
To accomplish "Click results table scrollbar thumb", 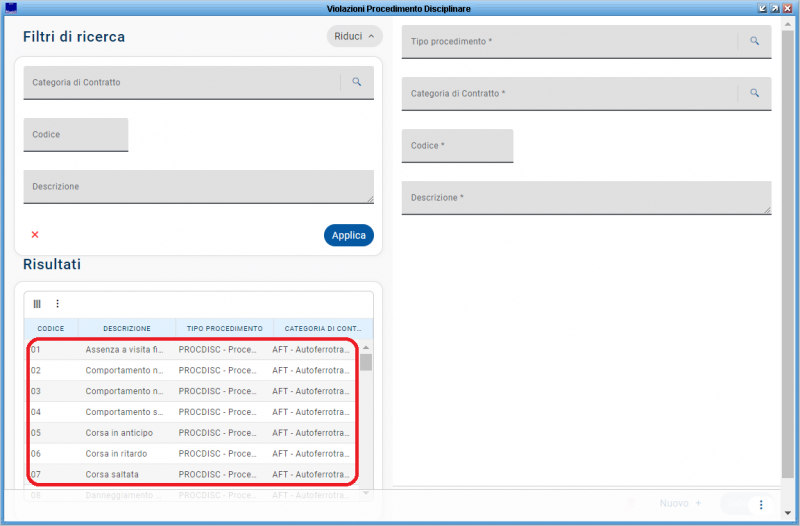I will [366, 362].
